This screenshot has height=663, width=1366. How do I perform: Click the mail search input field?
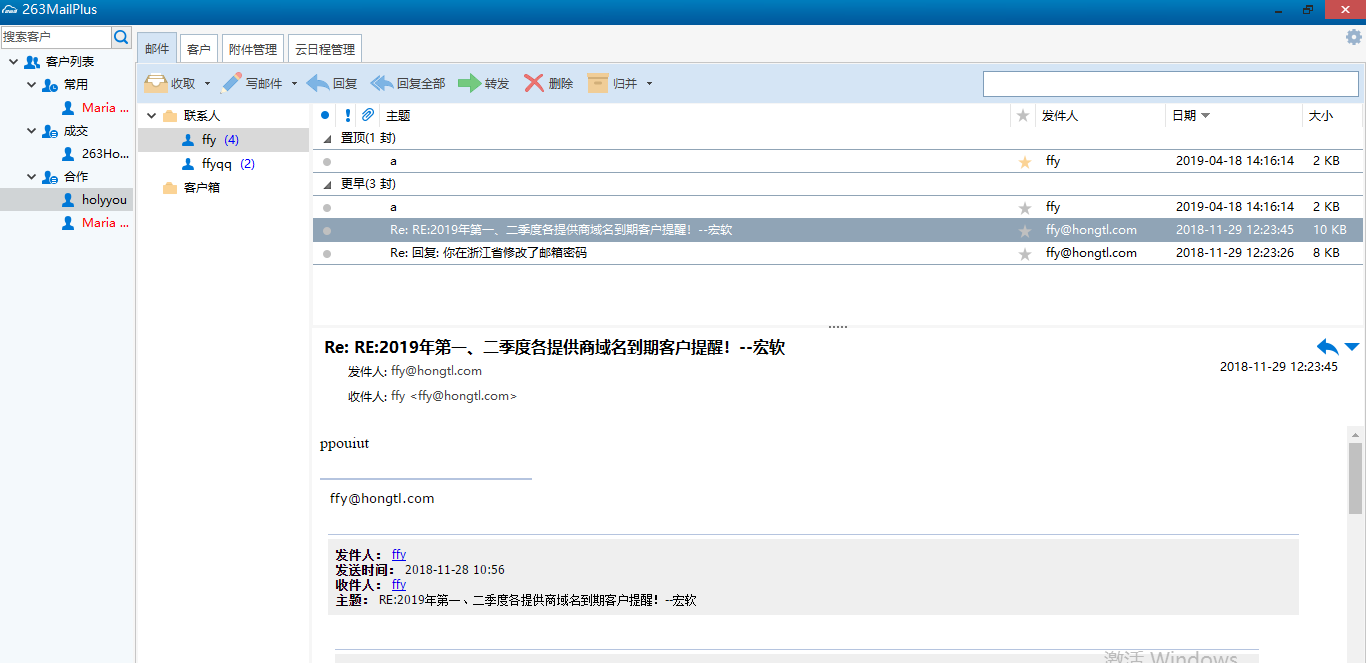[x=1170, y=84]
